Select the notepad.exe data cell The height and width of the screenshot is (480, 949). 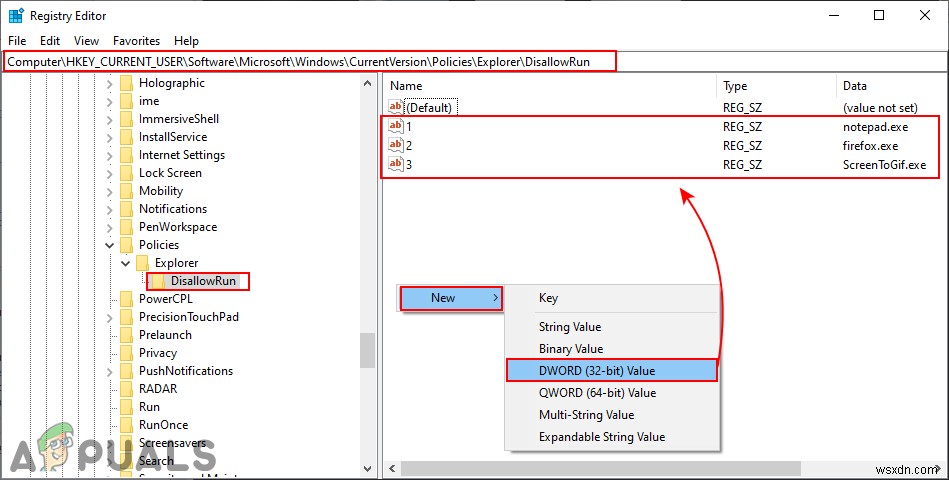[875, 127]
